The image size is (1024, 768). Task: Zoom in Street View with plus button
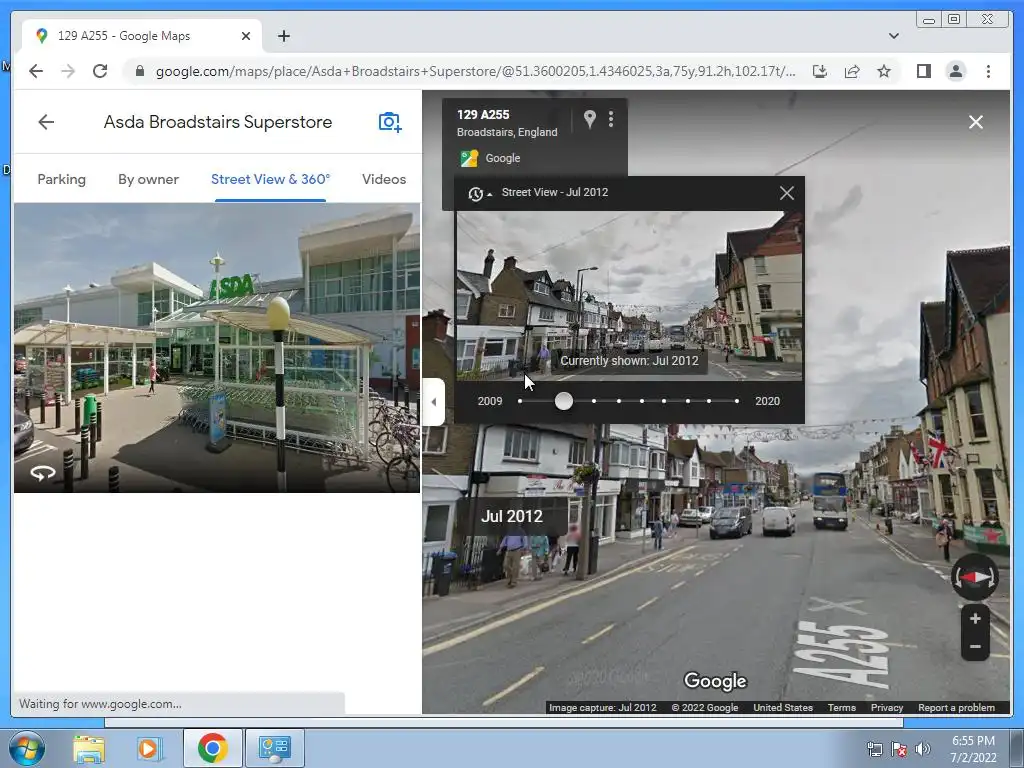click(975, 618)
